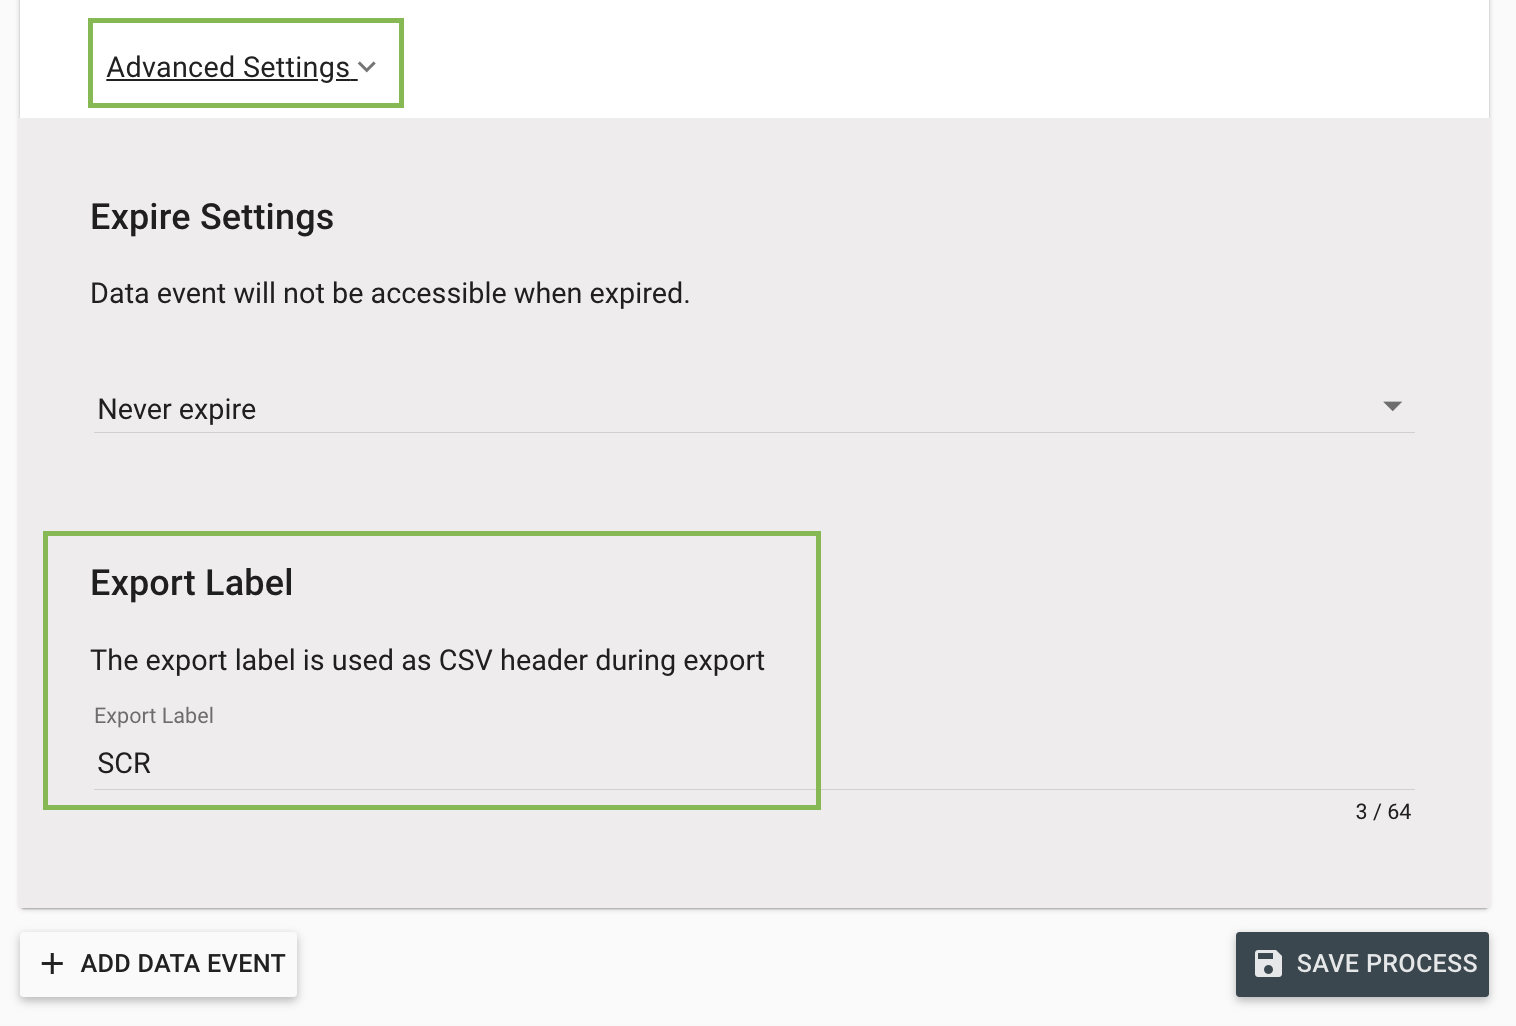The width and height of the screenshot is (1516, 1026).
Task: Click the 3/64 character counter
Action: pyautogui.click(x=1383, y=811)
